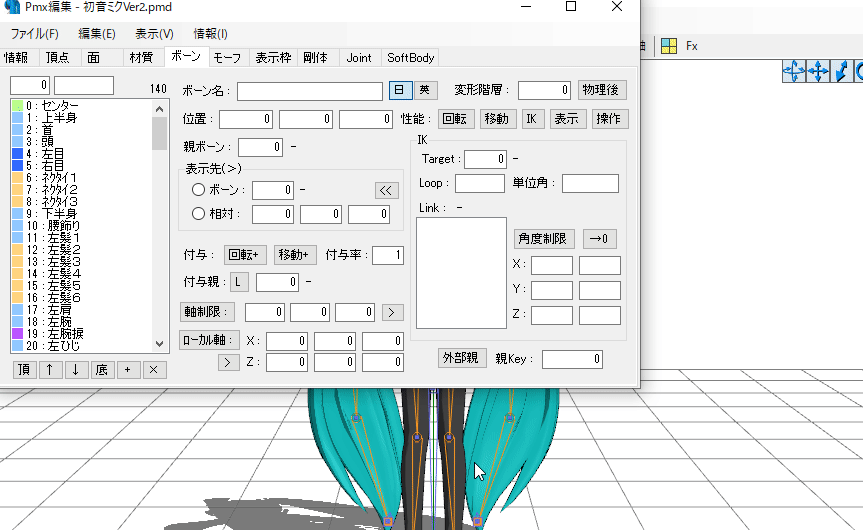The image size is (863, 530).
Task: Toggle the 回転 capability button
Action: click(x=456, y=119)
